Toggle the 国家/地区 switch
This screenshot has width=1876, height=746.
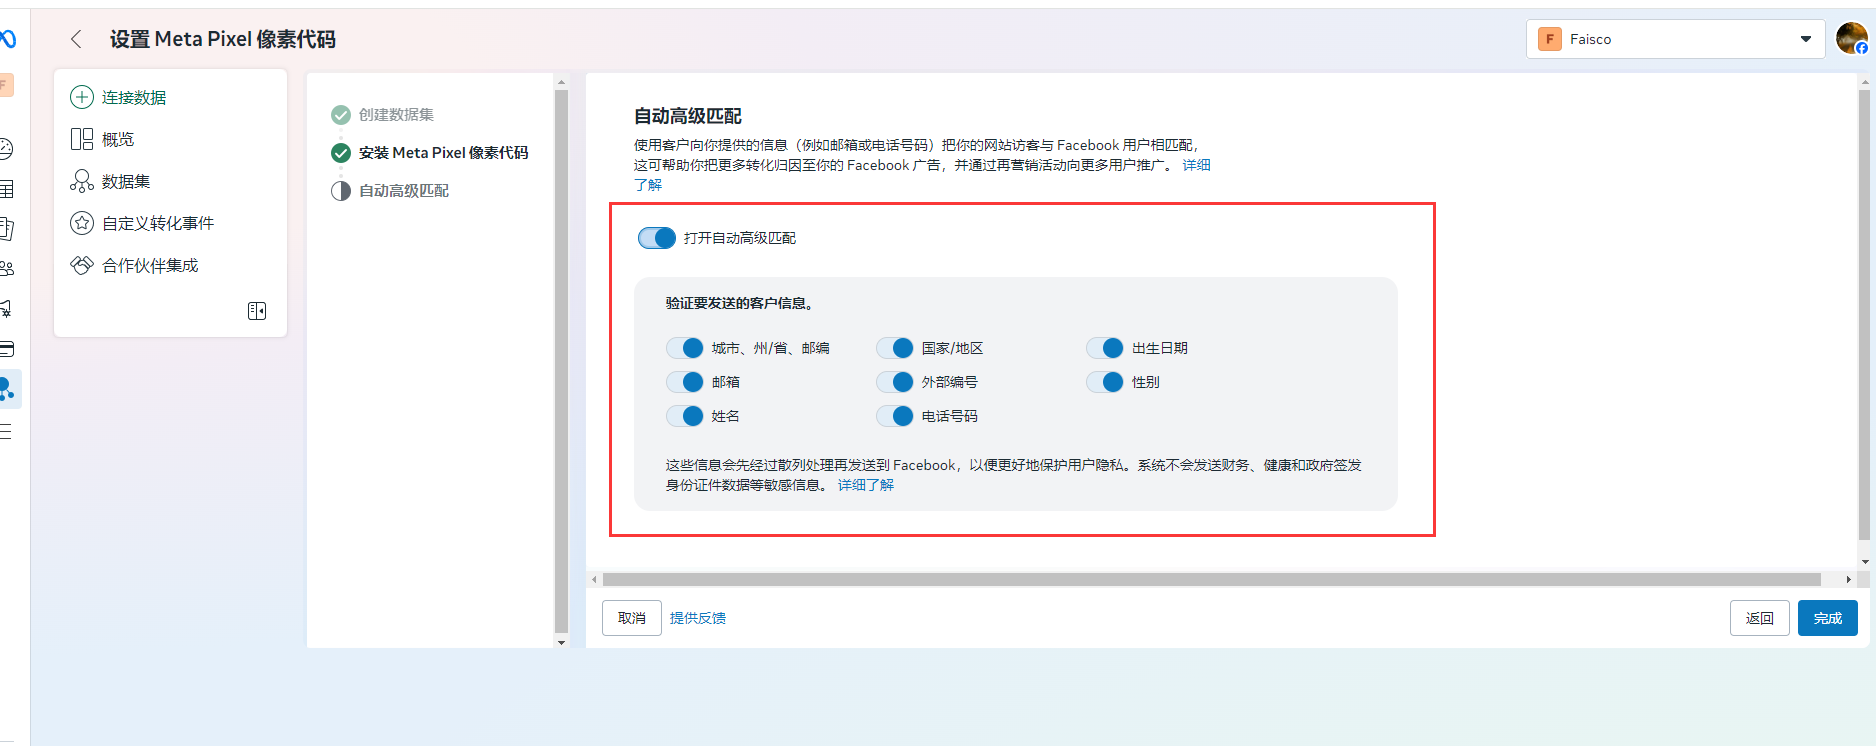895,348
